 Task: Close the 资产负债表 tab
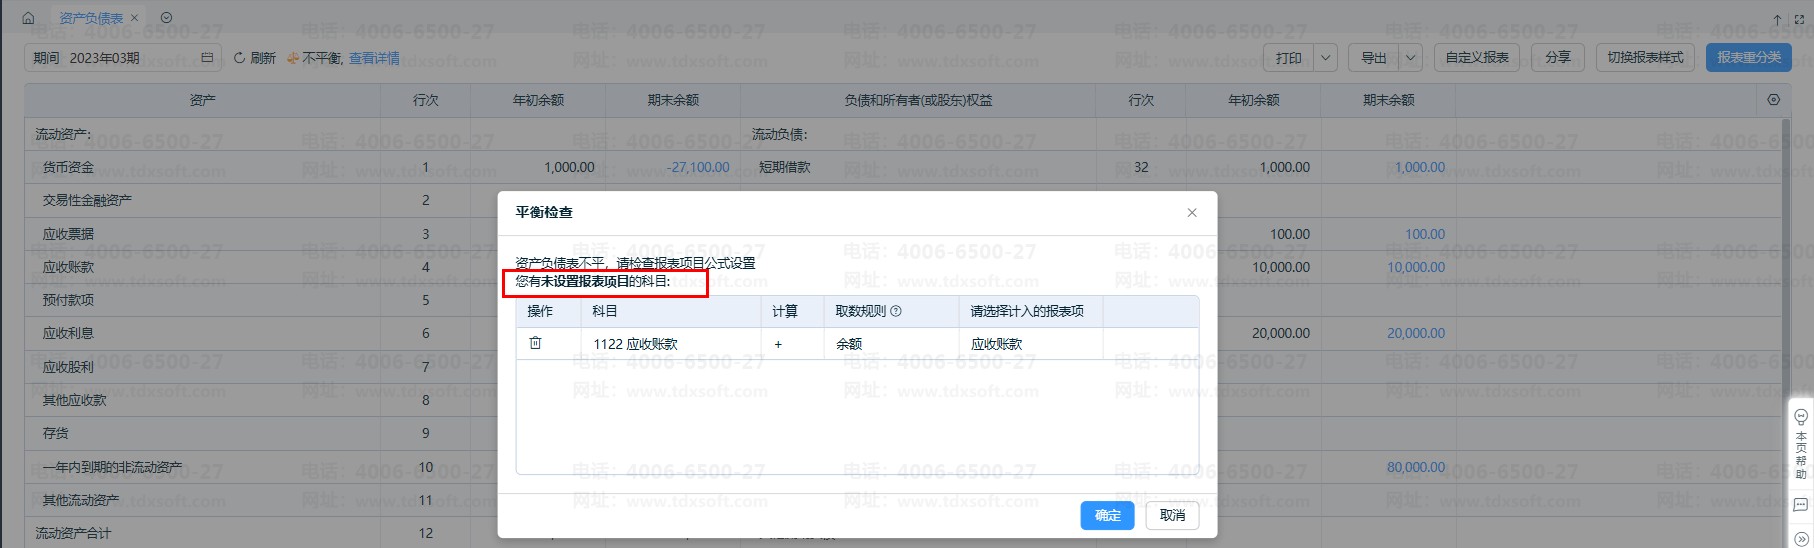point(135,18)
